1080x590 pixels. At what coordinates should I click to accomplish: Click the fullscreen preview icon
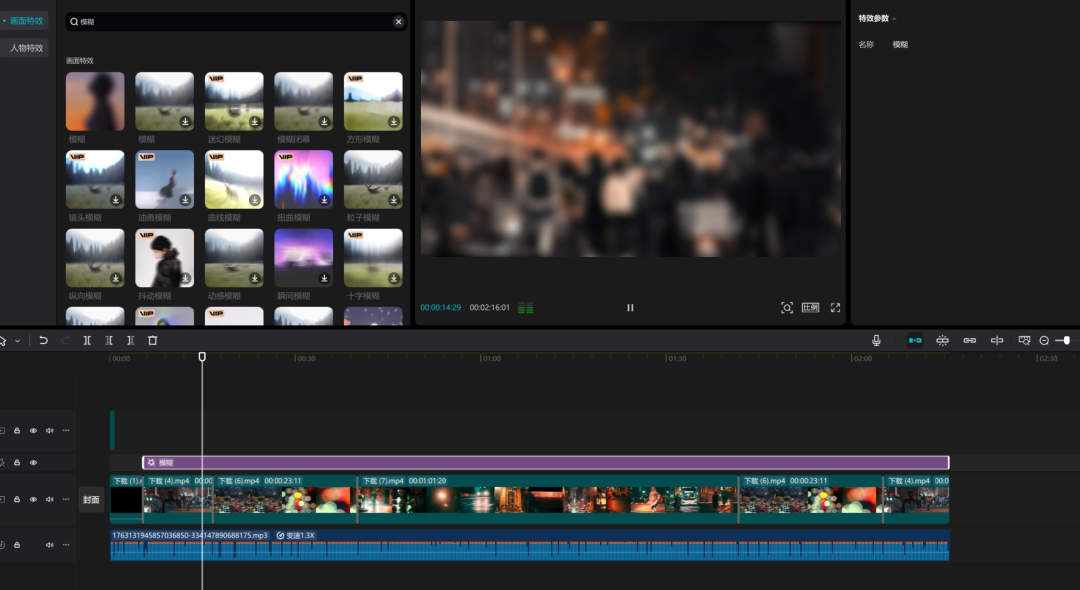pos(835,308)
